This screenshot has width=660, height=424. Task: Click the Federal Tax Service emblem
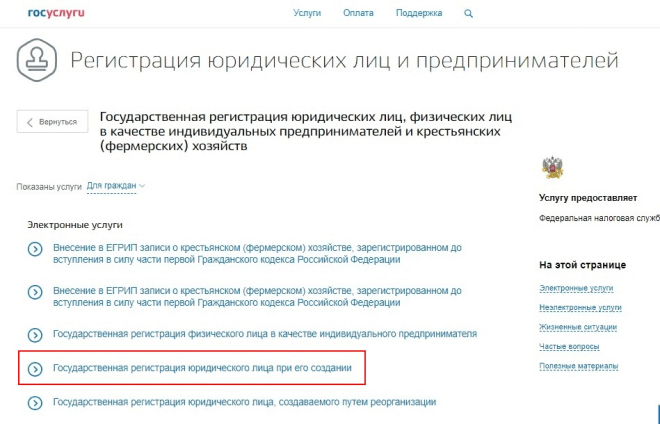coord(552,168)
